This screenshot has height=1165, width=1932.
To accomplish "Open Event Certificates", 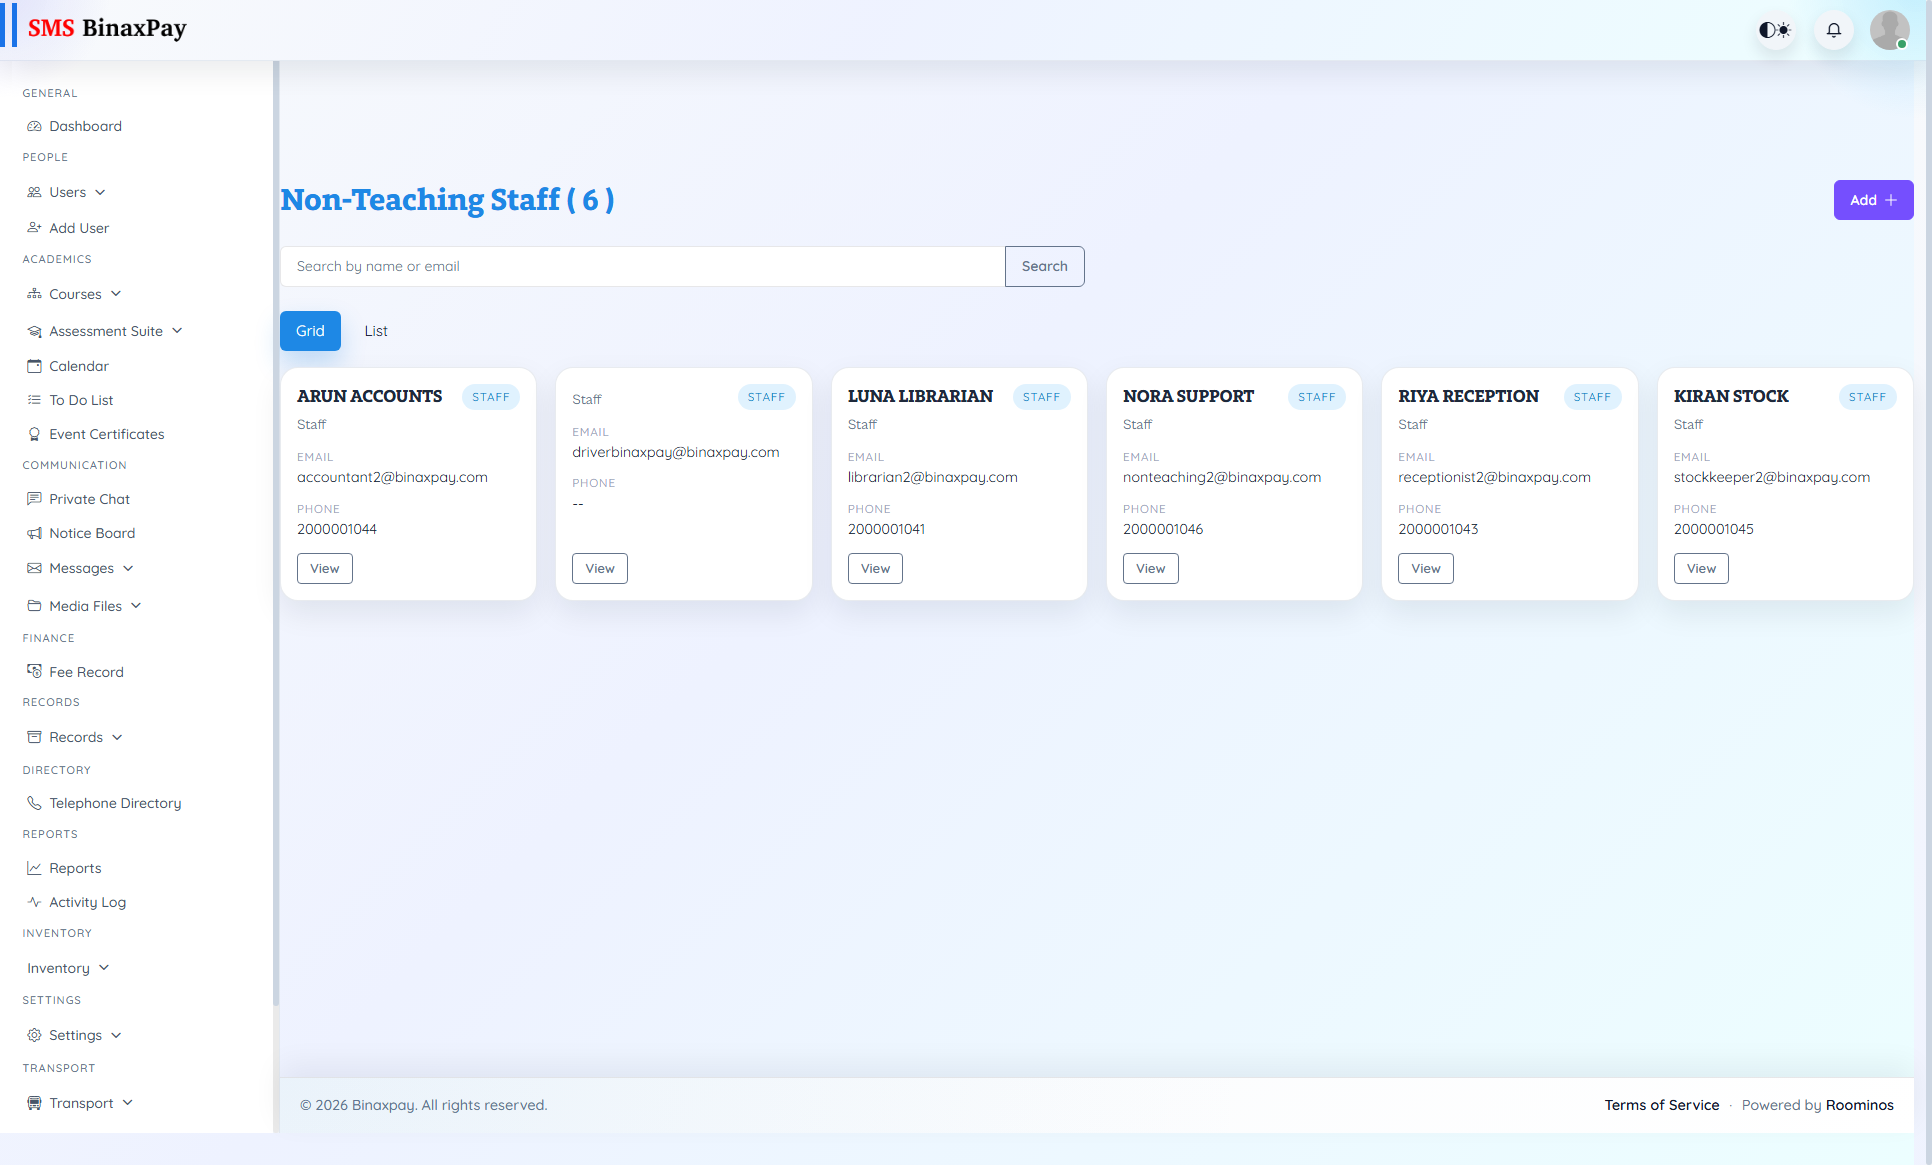I will click(106, 433).
